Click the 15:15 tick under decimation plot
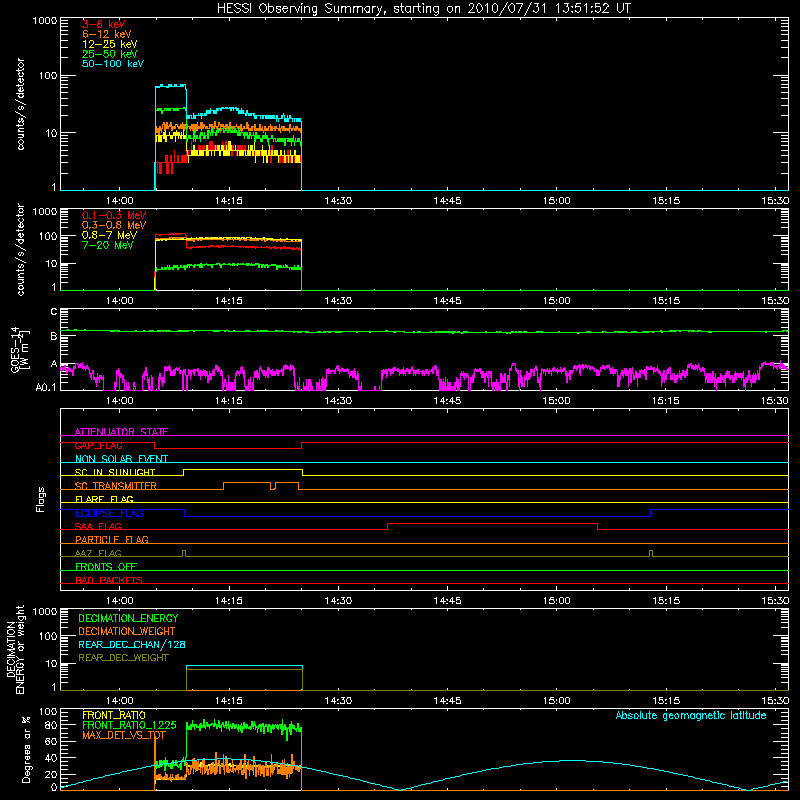Viewport: 800px width, 800px height. [x=665, y=701]
